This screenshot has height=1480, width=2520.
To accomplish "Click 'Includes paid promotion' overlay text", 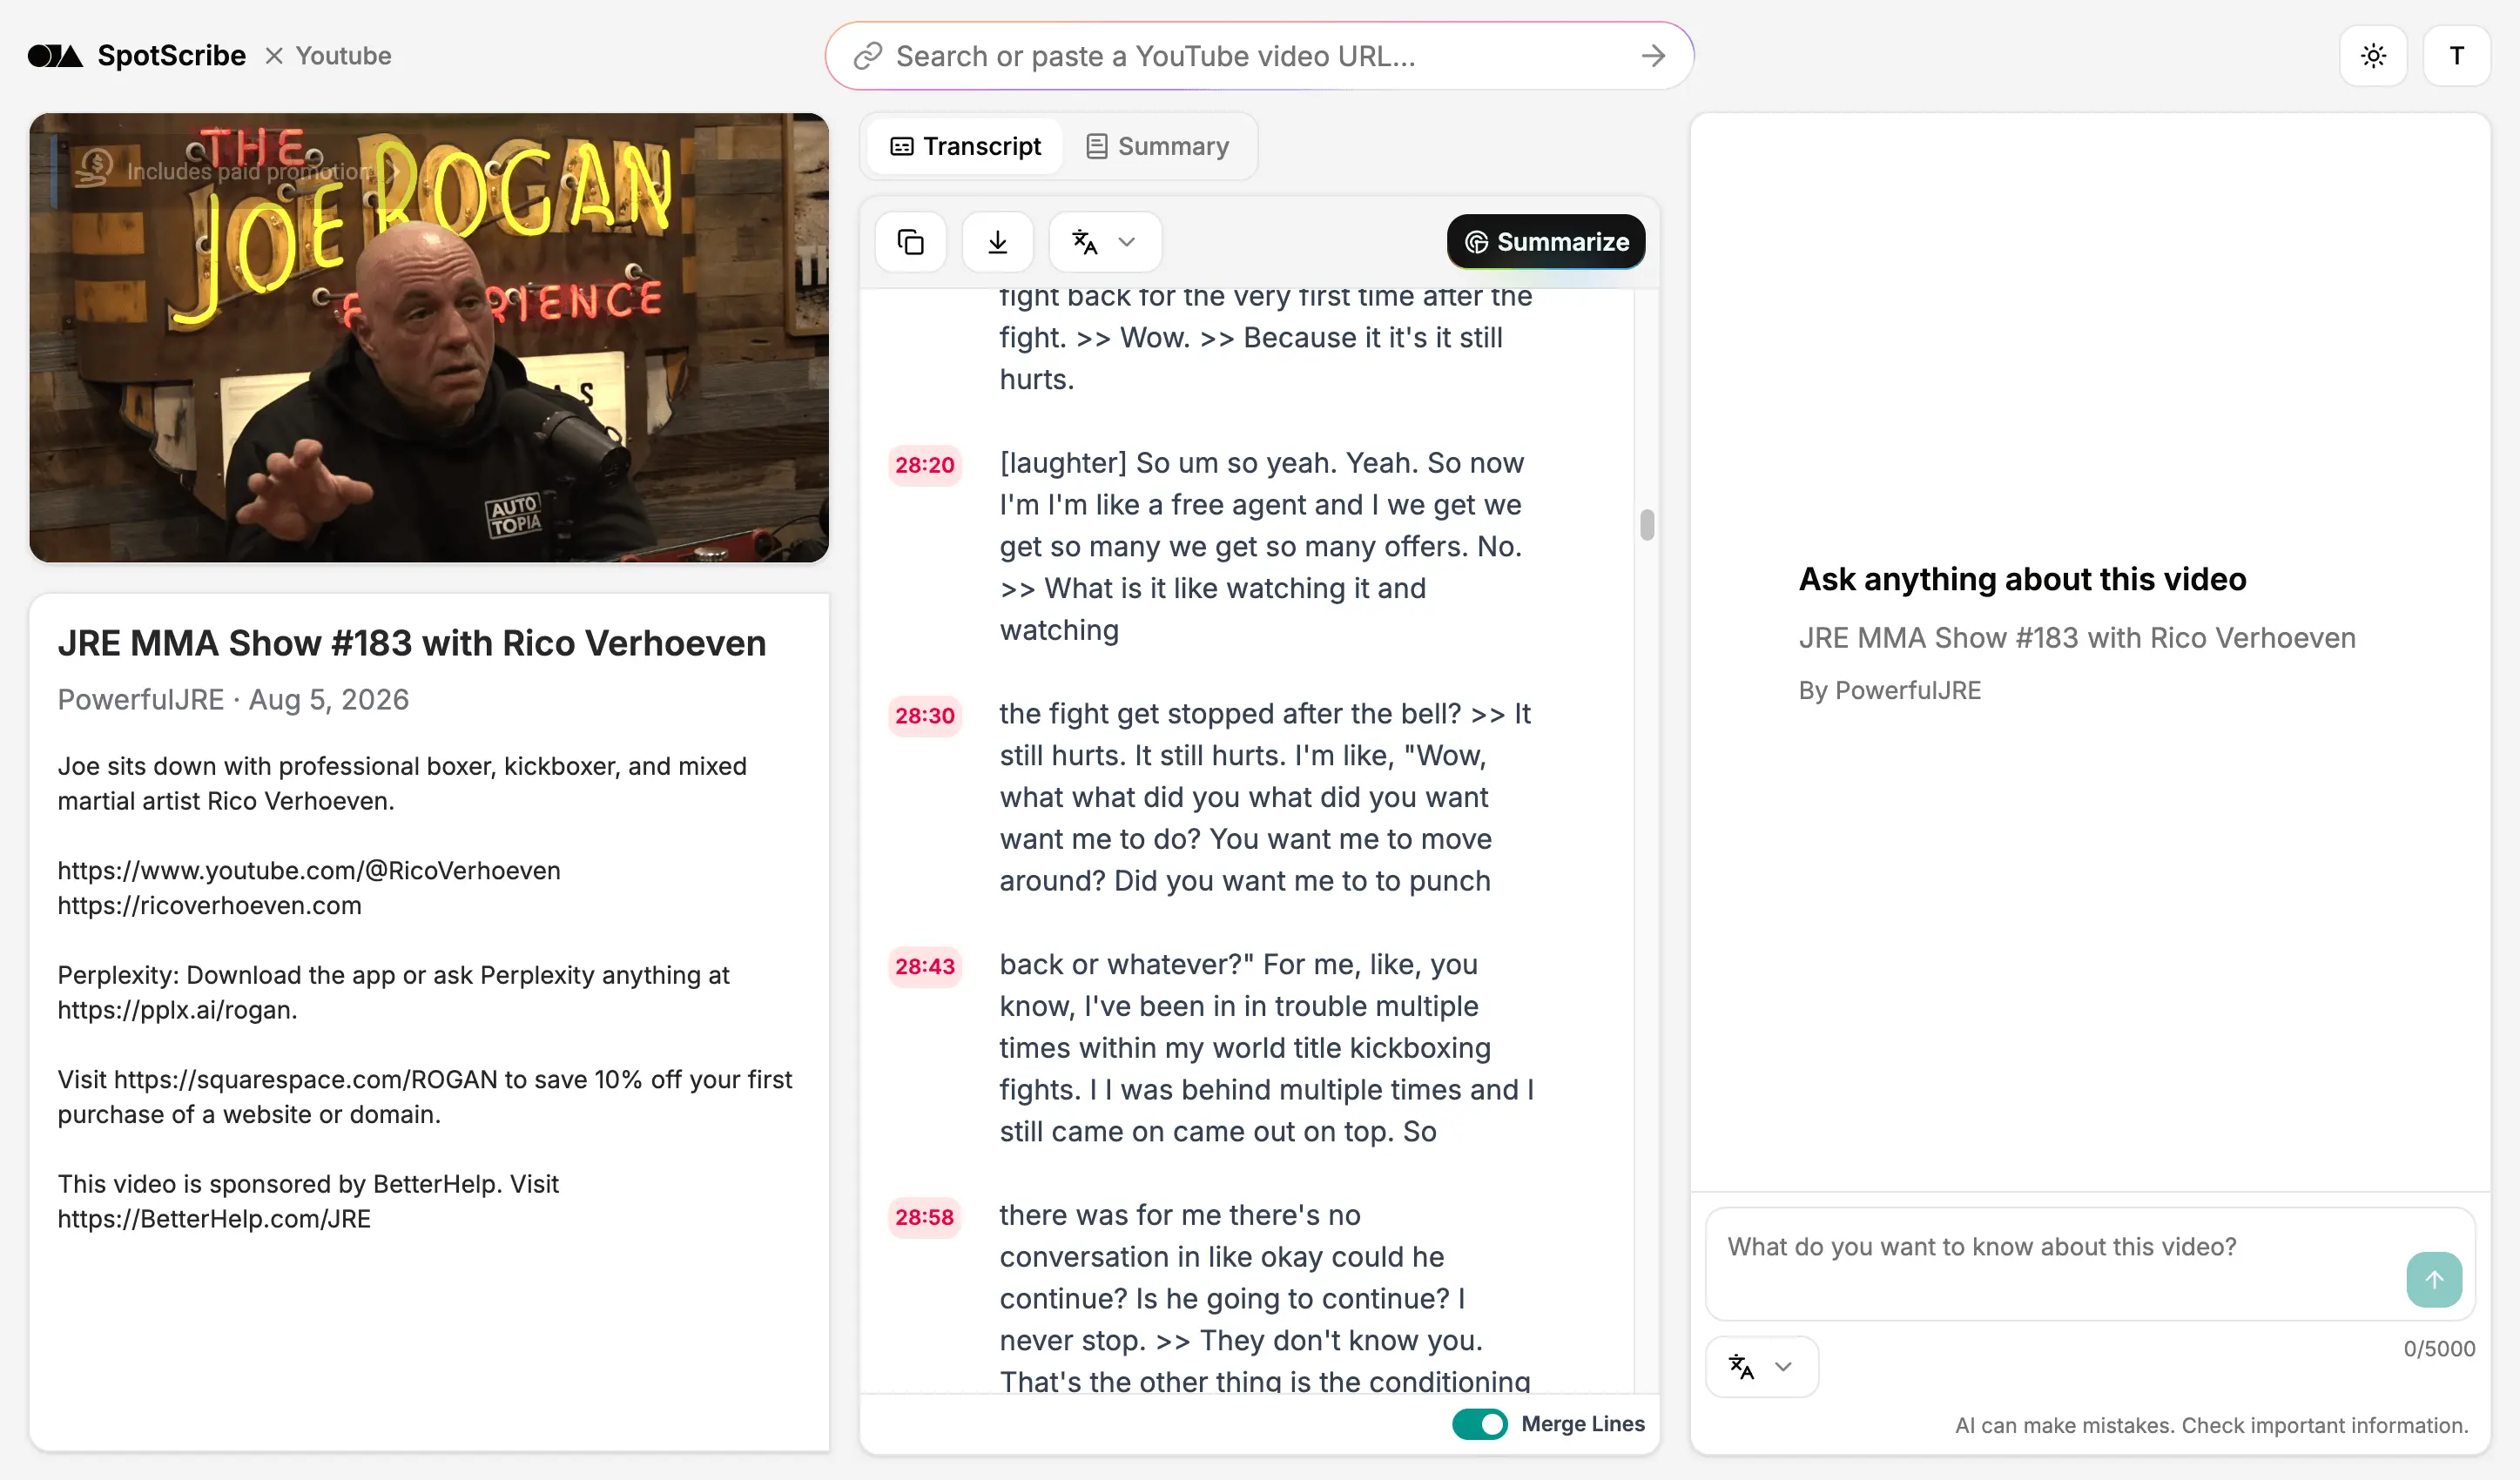I will (x=248, y=171).
